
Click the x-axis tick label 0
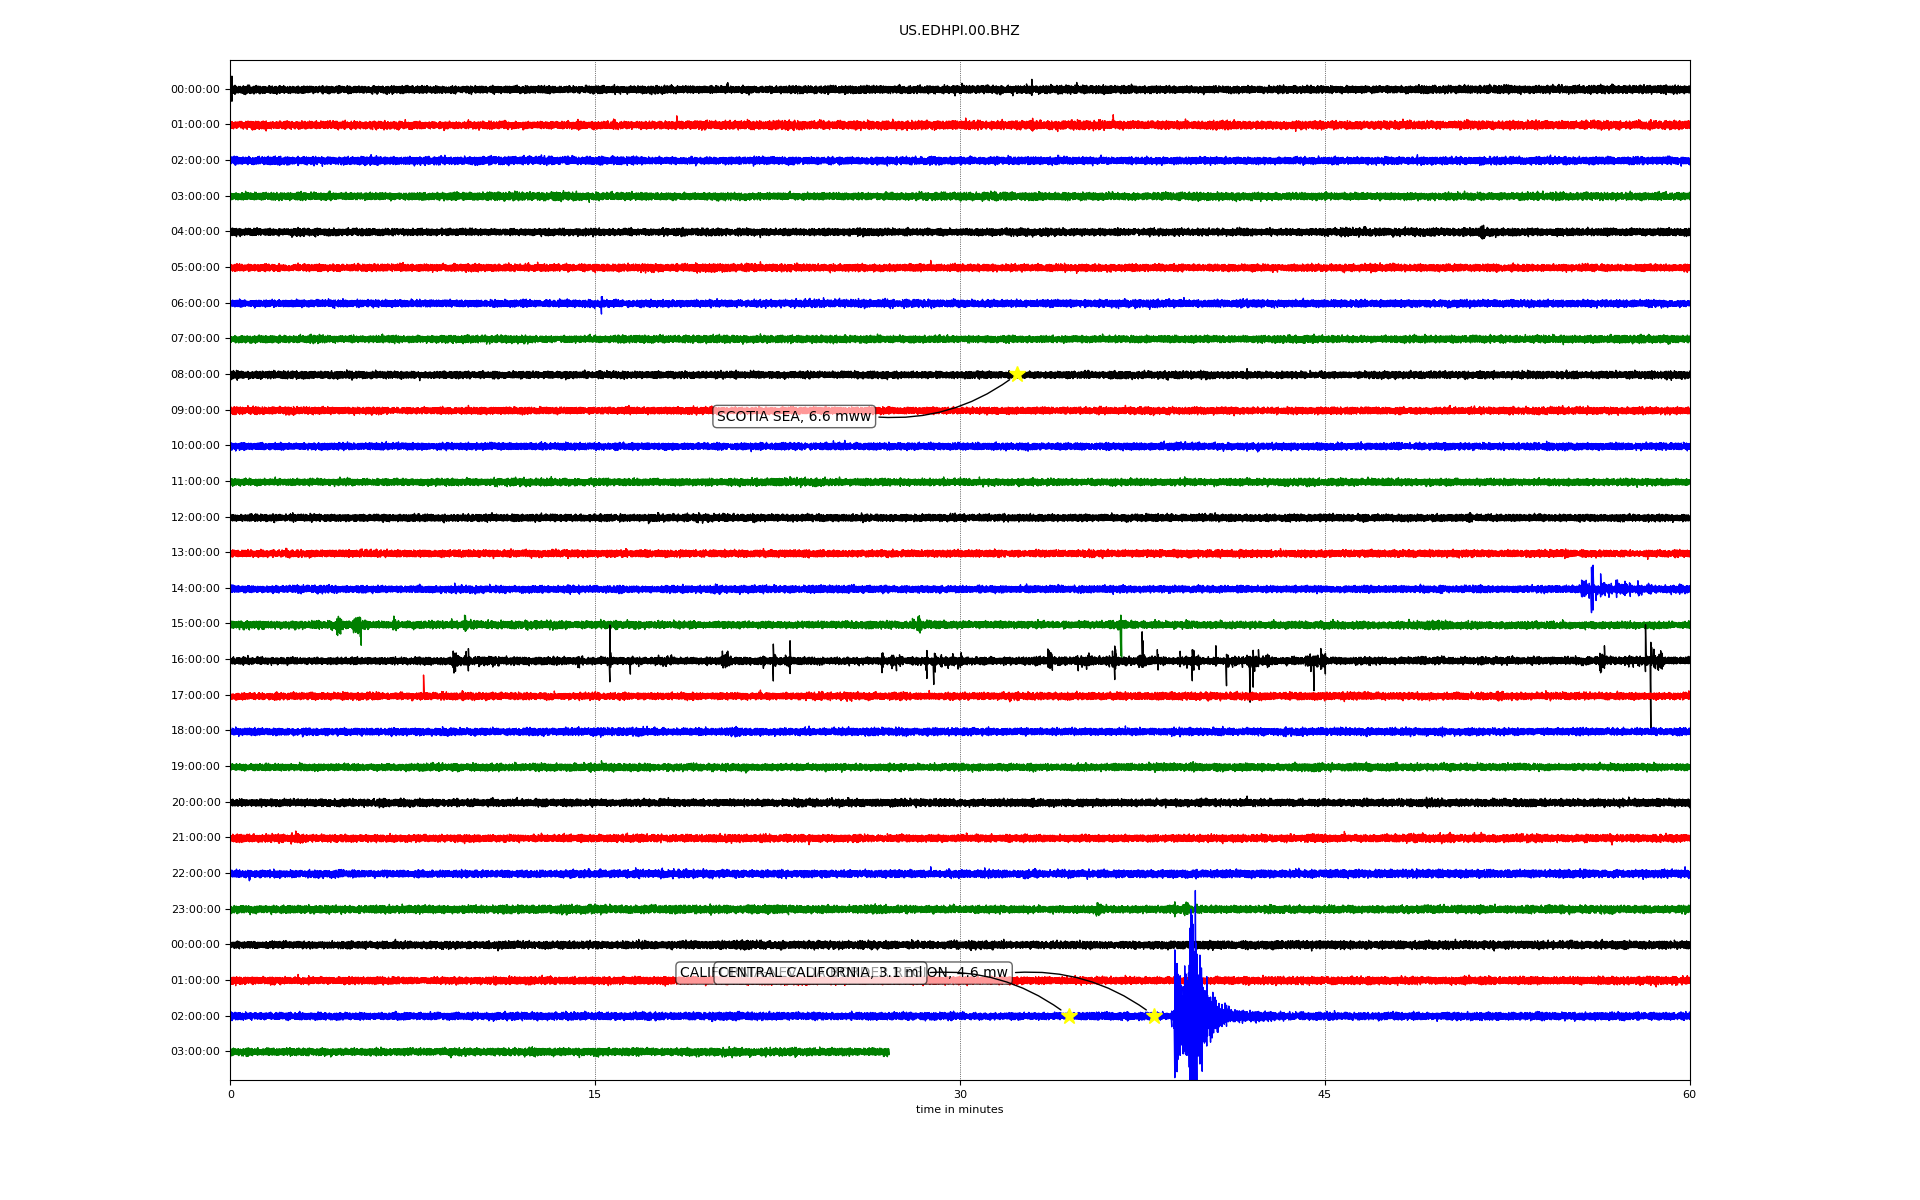[x=231, y=1094]
